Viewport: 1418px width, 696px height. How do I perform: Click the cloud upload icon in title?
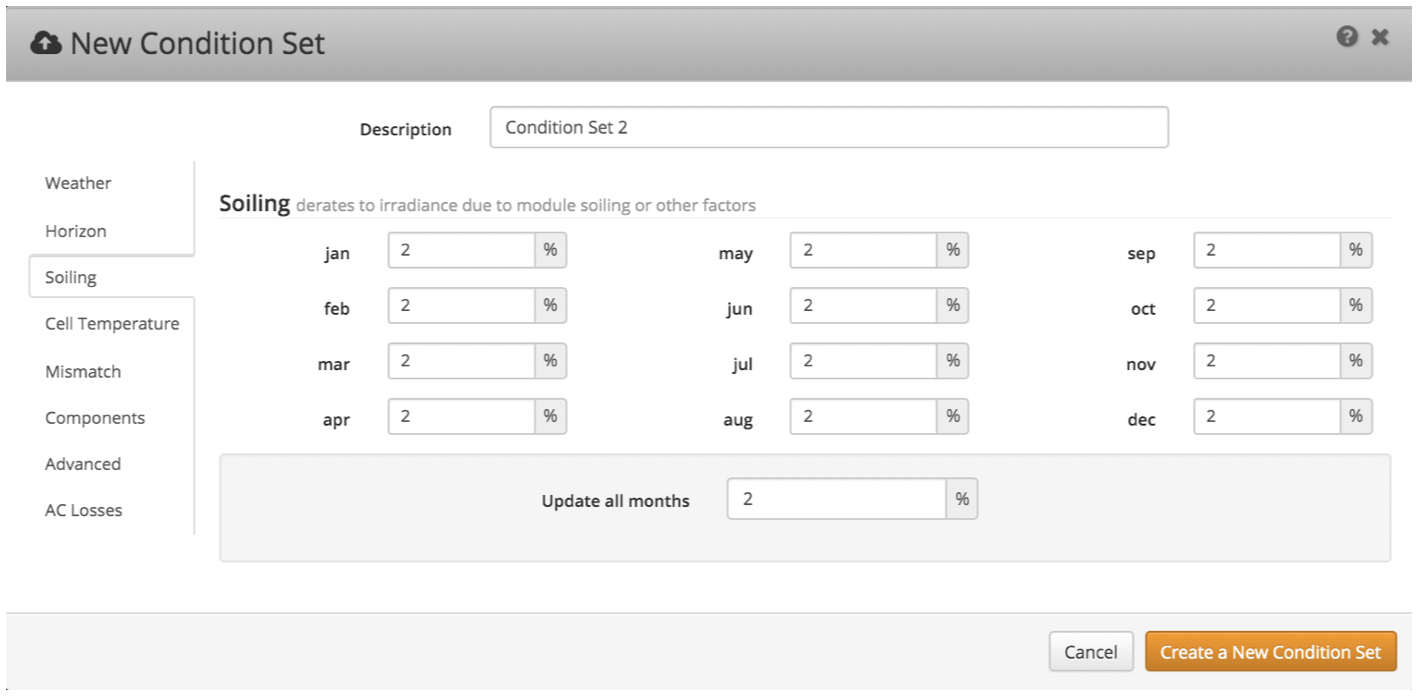(46, 43)
